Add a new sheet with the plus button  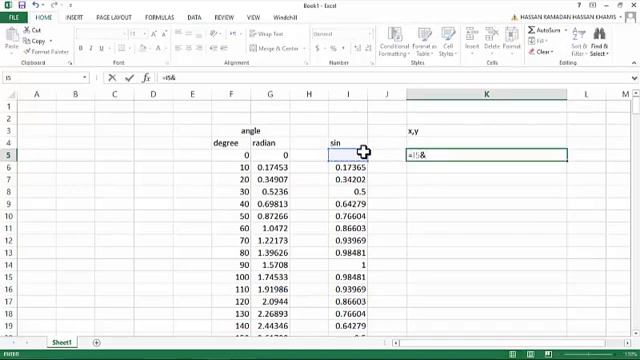(x=96, y=343)
